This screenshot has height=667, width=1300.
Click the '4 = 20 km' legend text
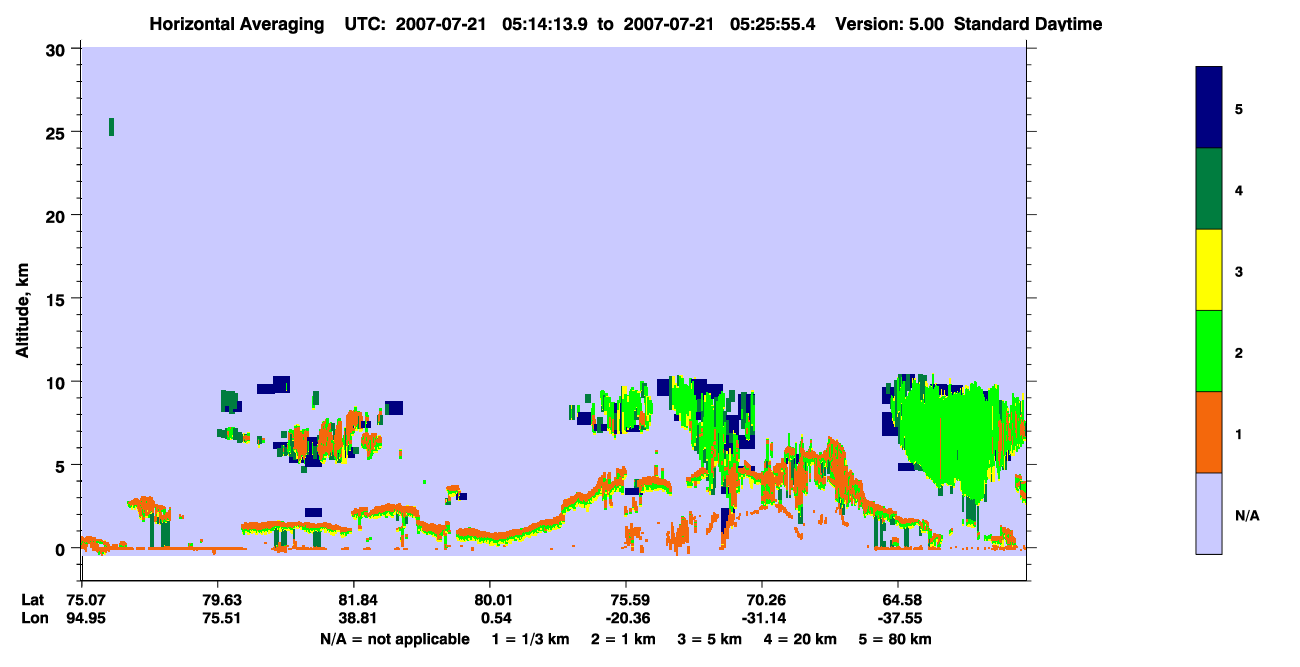tap(801, 639)
